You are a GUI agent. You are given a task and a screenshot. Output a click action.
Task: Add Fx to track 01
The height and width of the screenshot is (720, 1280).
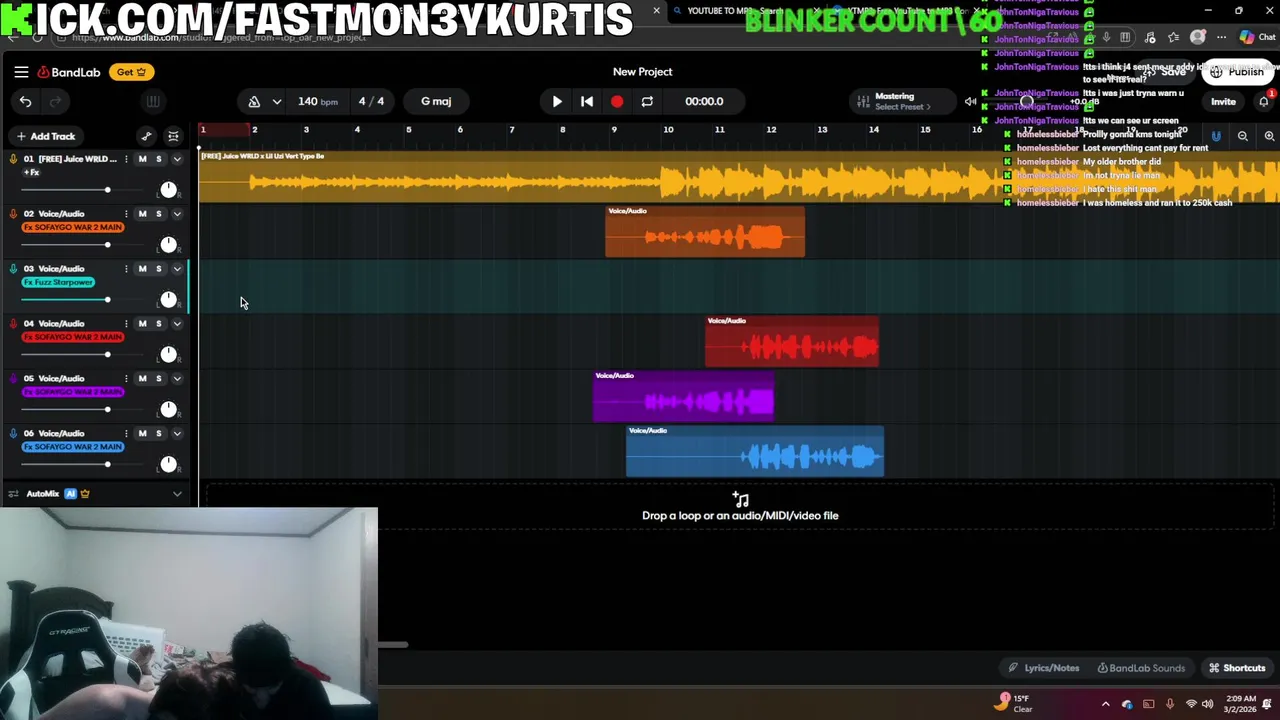[31, 172]
